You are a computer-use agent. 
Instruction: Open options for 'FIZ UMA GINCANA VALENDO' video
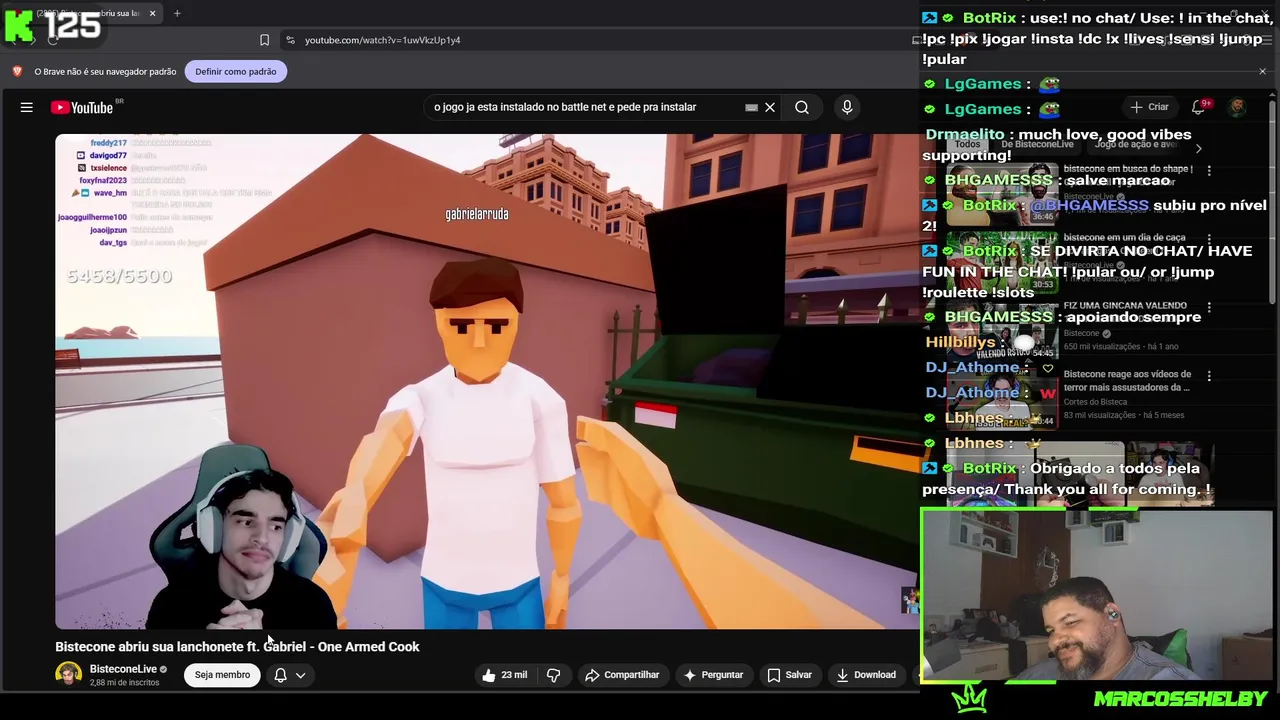point(1209,307)
